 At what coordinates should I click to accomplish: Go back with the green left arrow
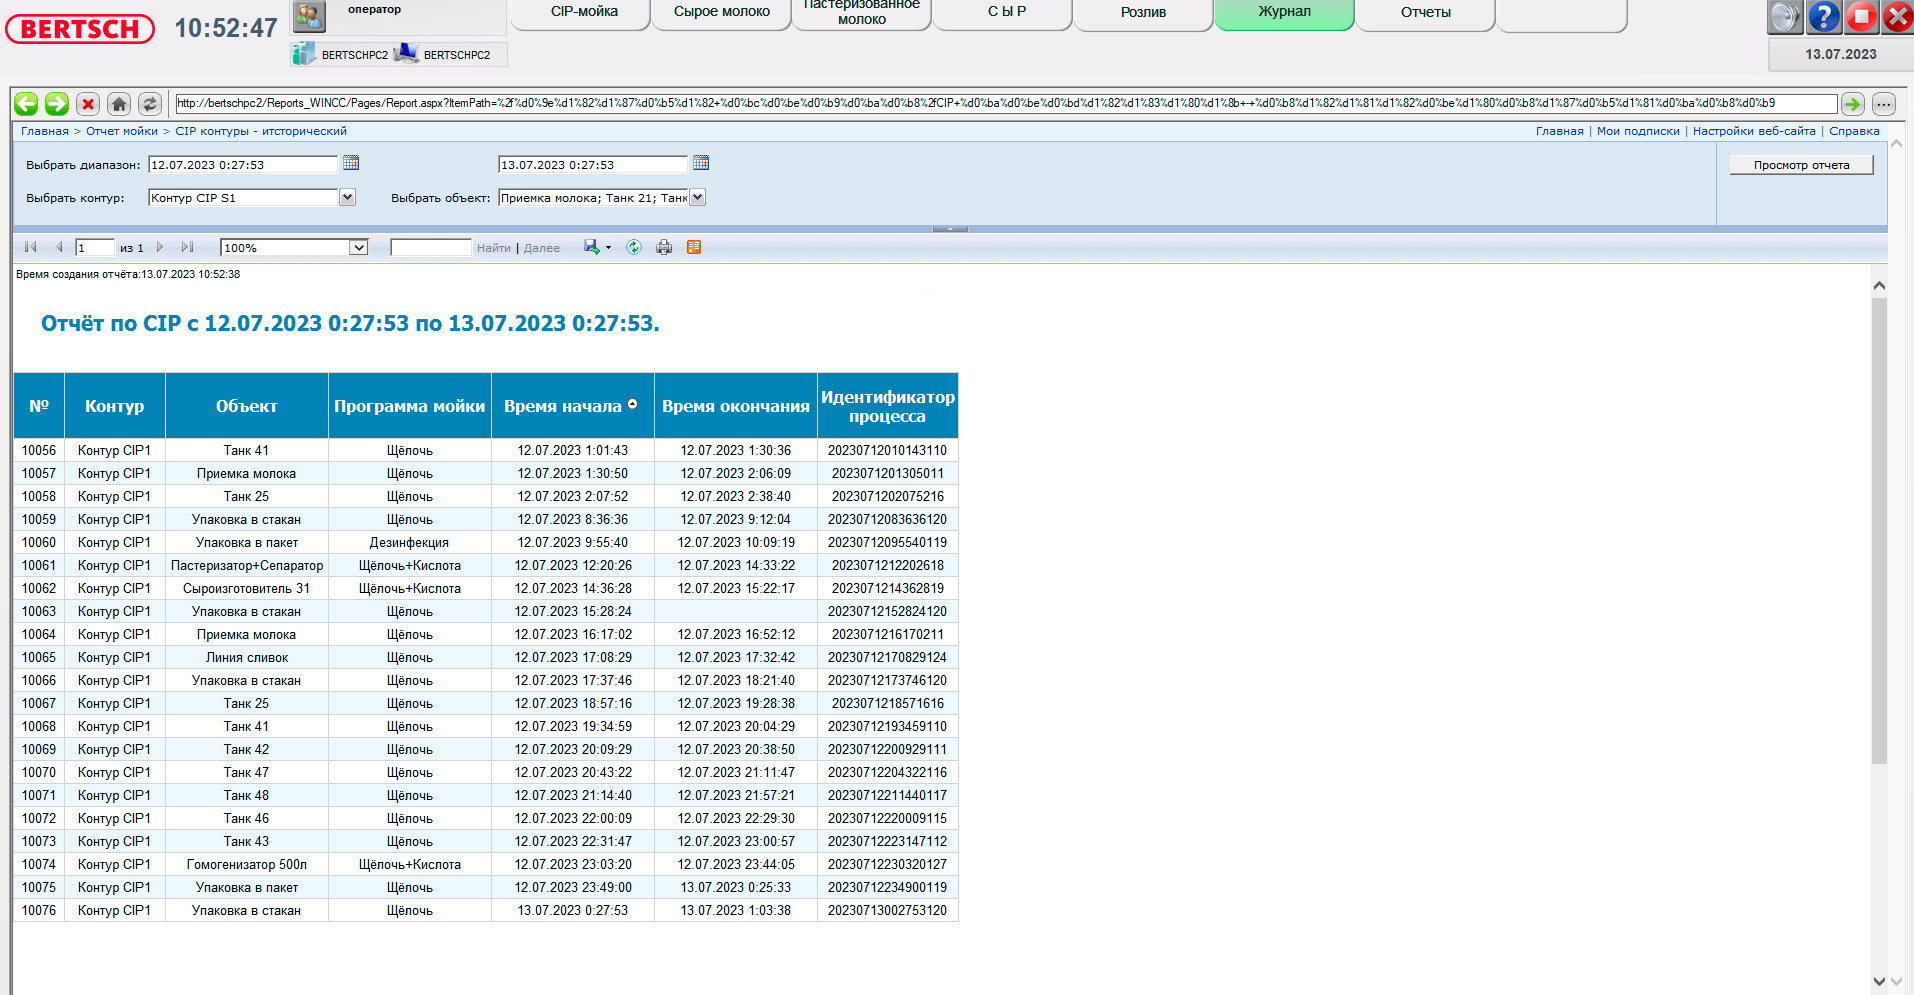(x=26, y=103)
